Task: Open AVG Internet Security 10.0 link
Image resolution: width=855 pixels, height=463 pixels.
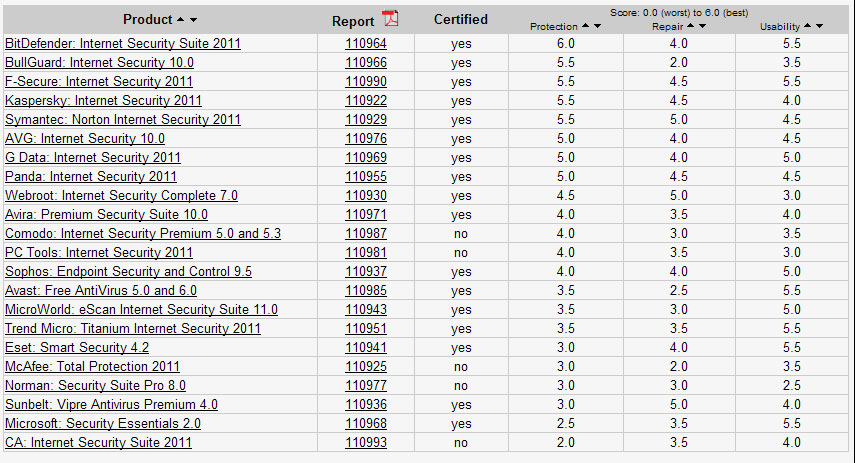Action: click(x=85, y=139)
